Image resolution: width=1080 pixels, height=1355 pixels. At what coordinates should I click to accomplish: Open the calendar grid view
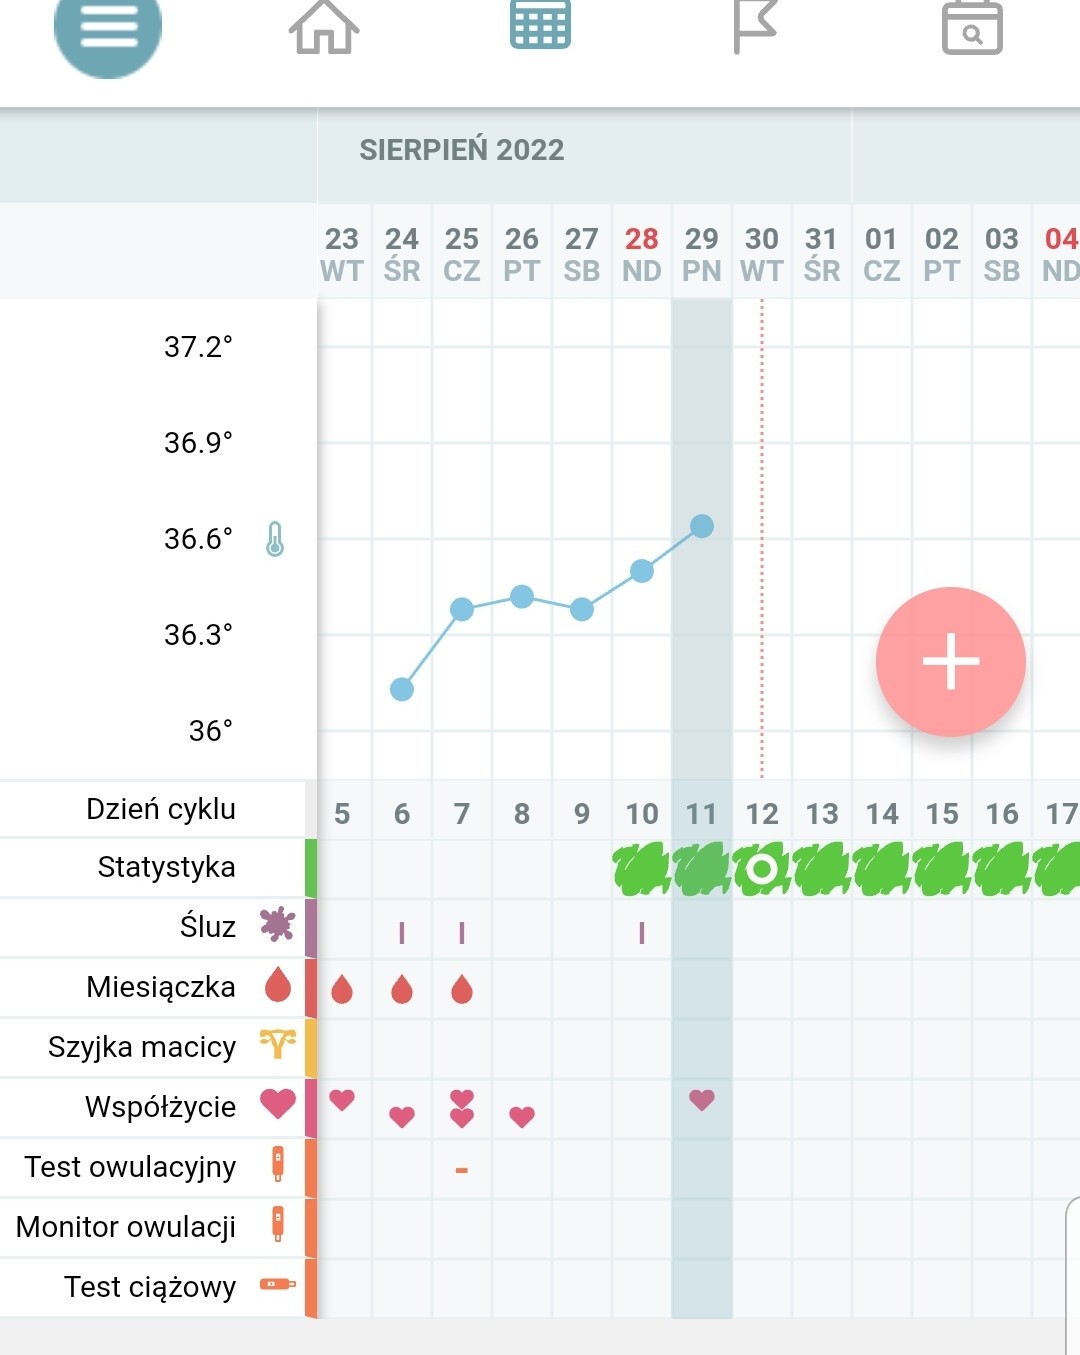tap(540, 25)
